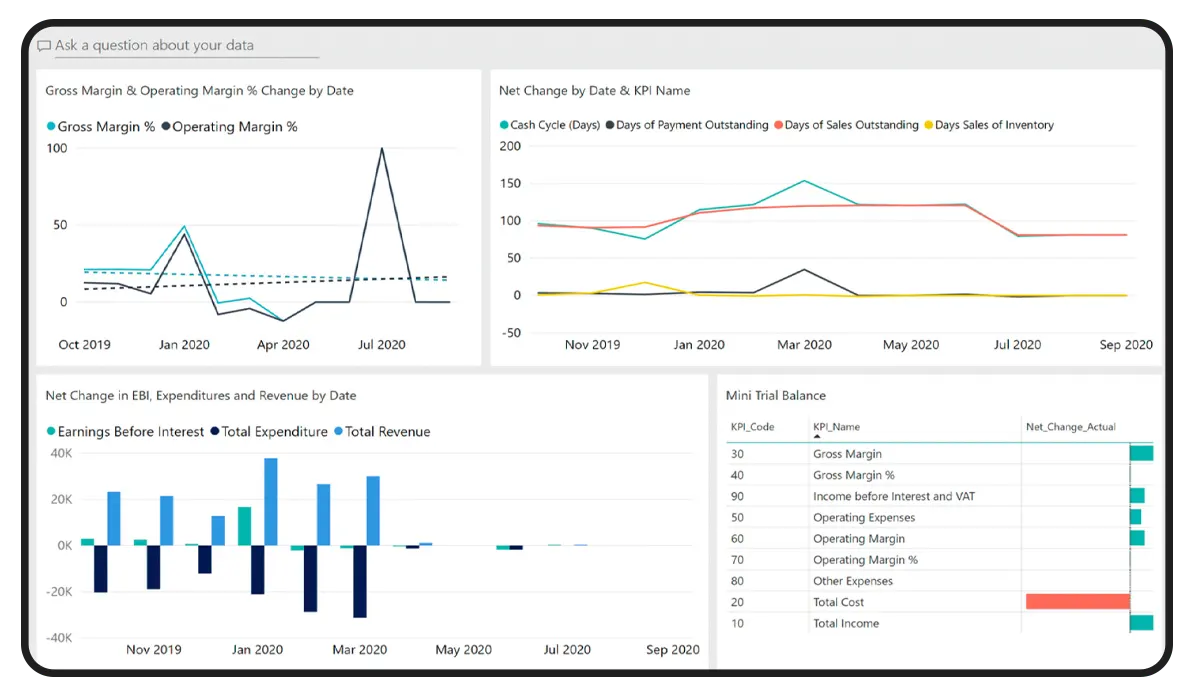Click the Mini Trial Balance title
The image size is (1200, 700).
click(x=776, y=396)
